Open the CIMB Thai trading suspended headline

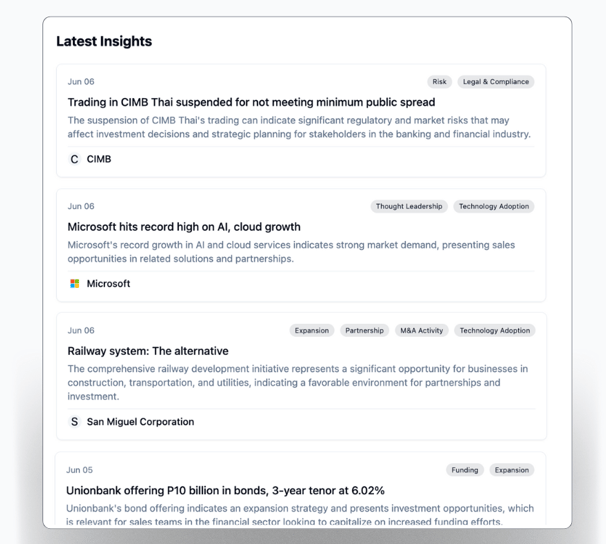(251, 102)
